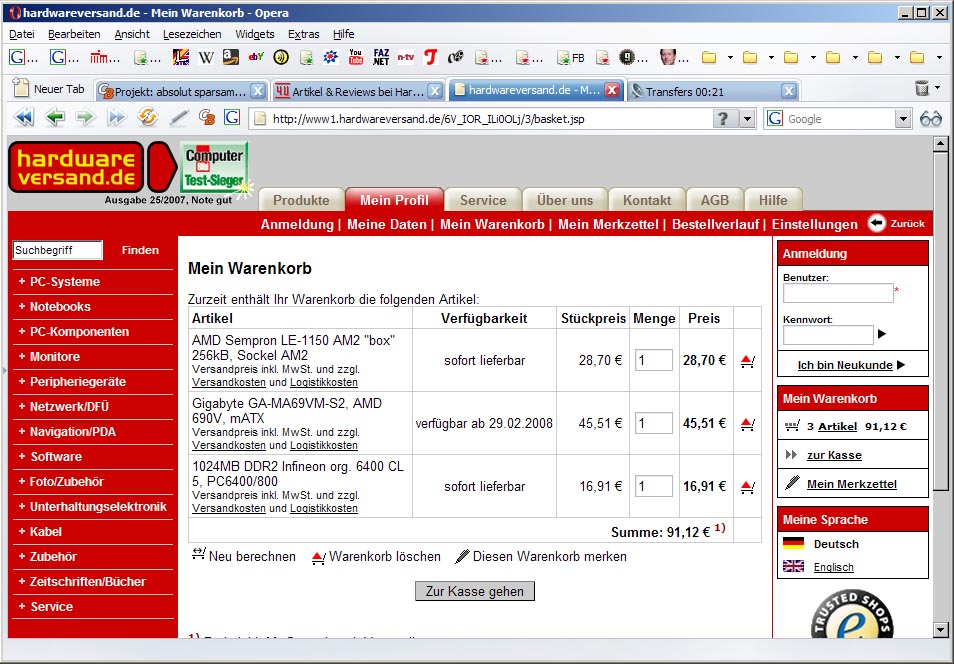954x664 pixels.
Task: Remove AMD Sempron LE-1150 from the basket
Action: pyautogui.click(x=748, y=361)
